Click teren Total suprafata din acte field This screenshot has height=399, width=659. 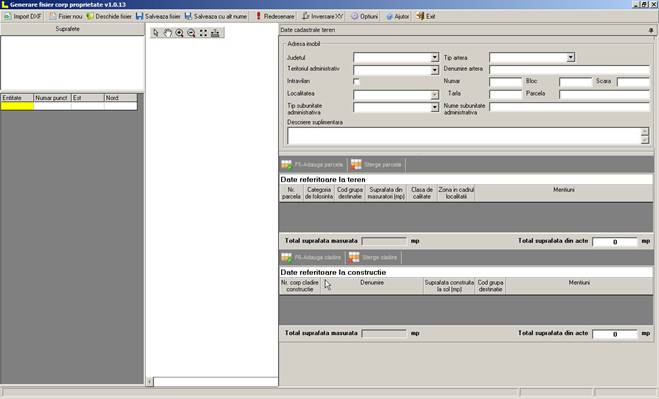614,242
